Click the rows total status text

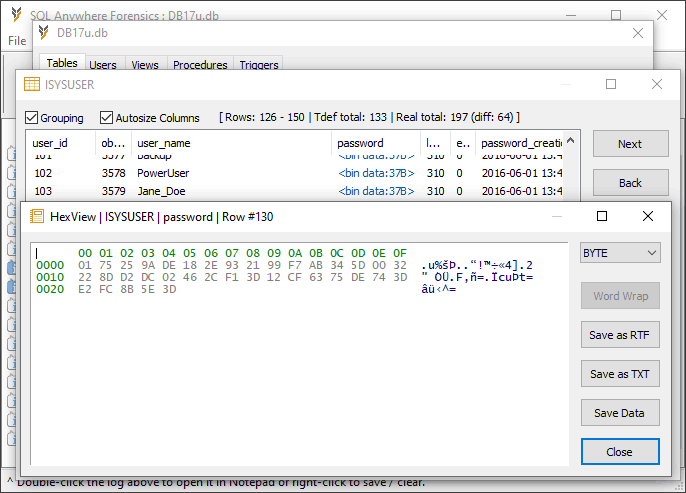pos(370,117)
